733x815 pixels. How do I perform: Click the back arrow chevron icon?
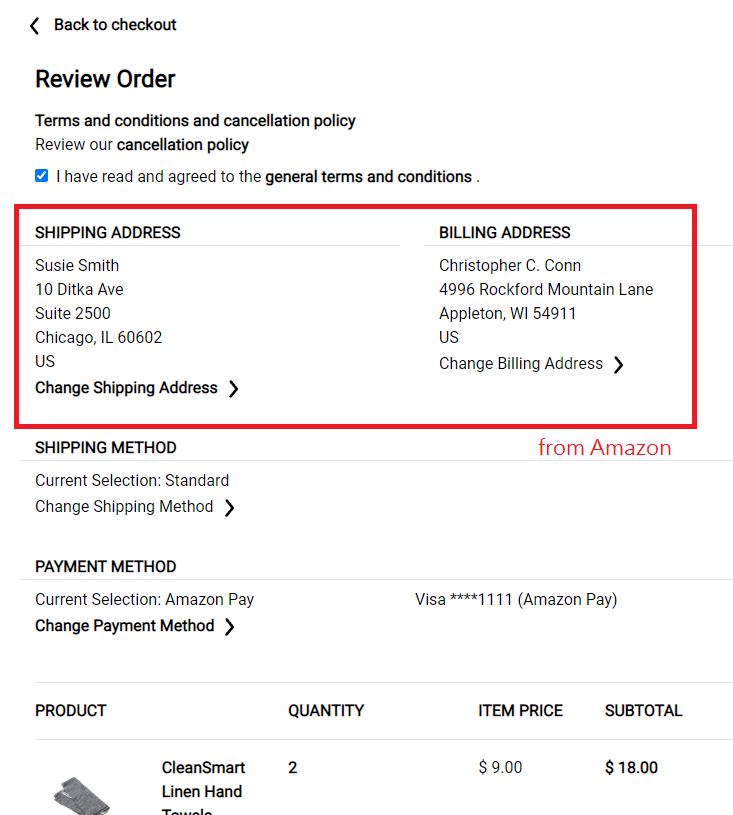pos(35,25)
